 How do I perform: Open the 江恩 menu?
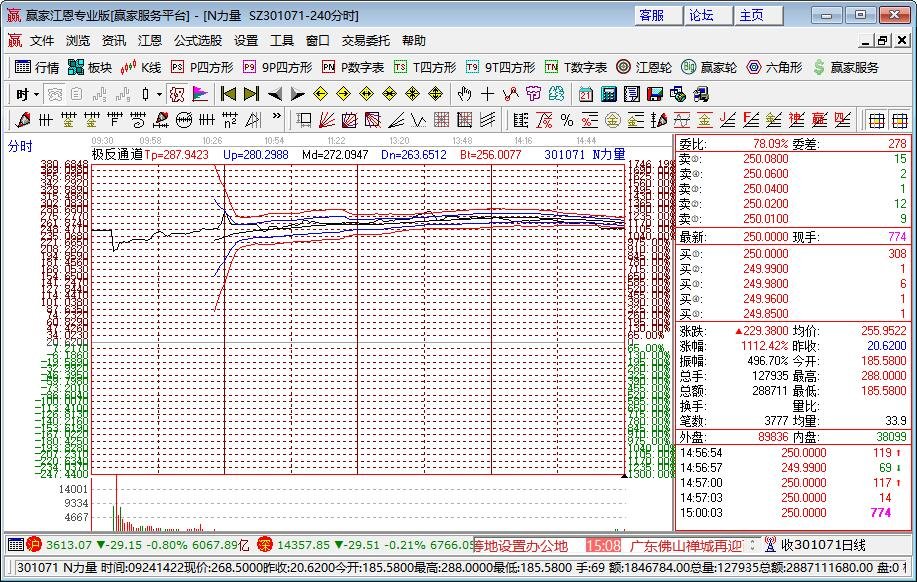click(x=148, y=40)
